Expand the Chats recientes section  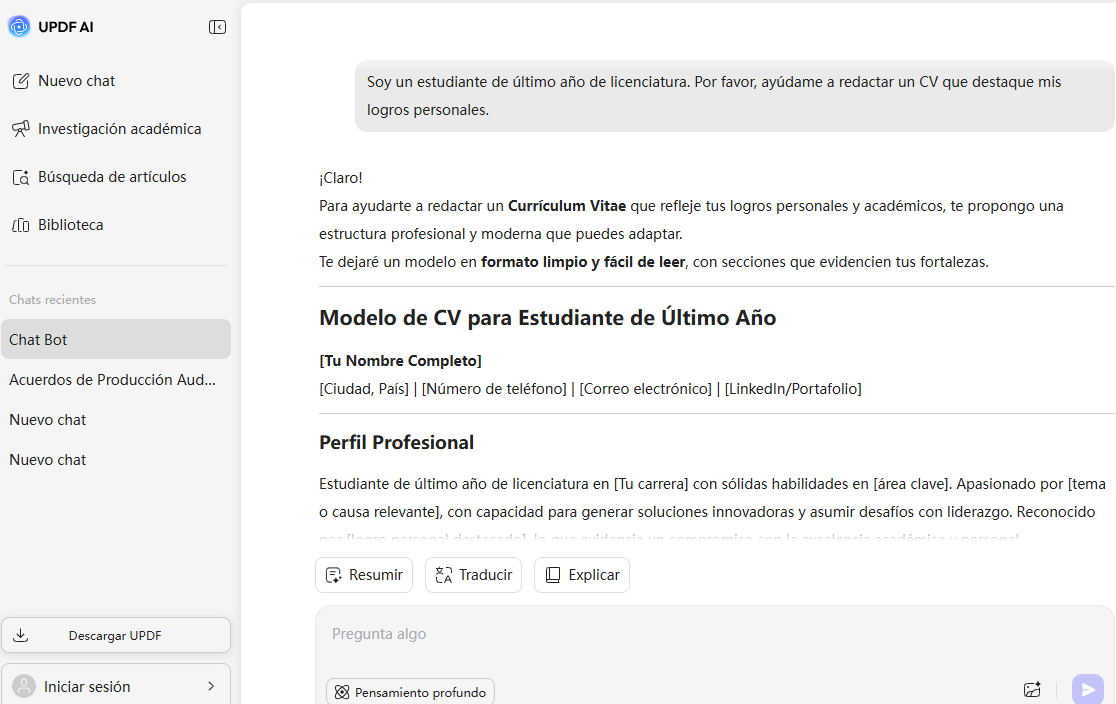(x=52, y=299)
